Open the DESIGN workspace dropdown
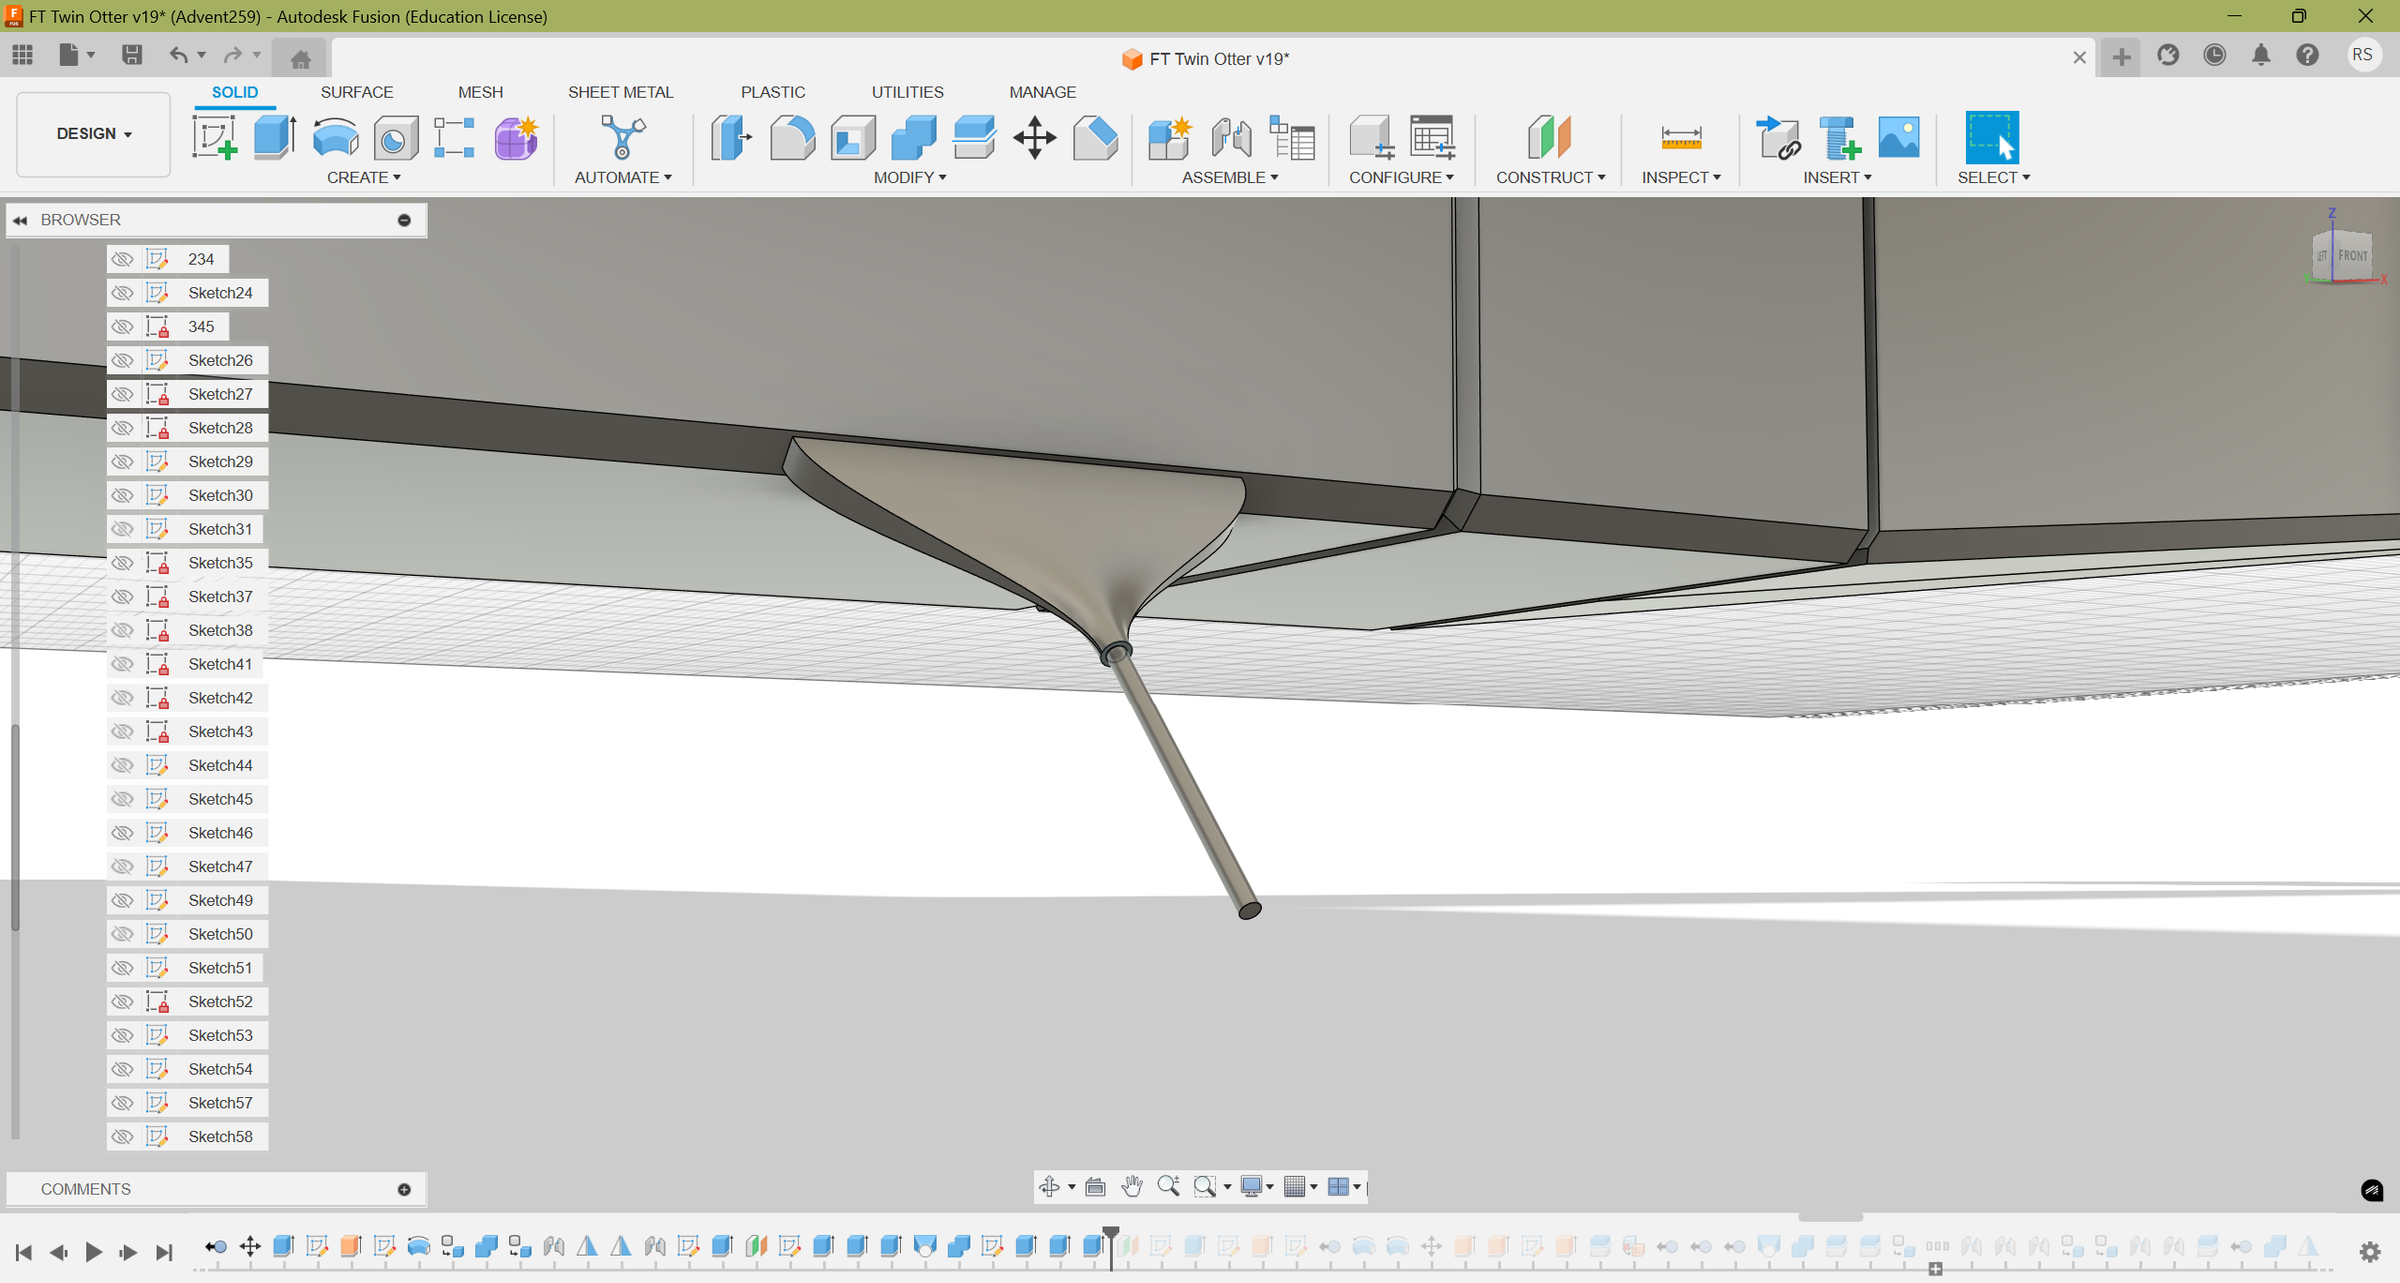This screenshot has height=1283, width=2400. click(92, 133)
